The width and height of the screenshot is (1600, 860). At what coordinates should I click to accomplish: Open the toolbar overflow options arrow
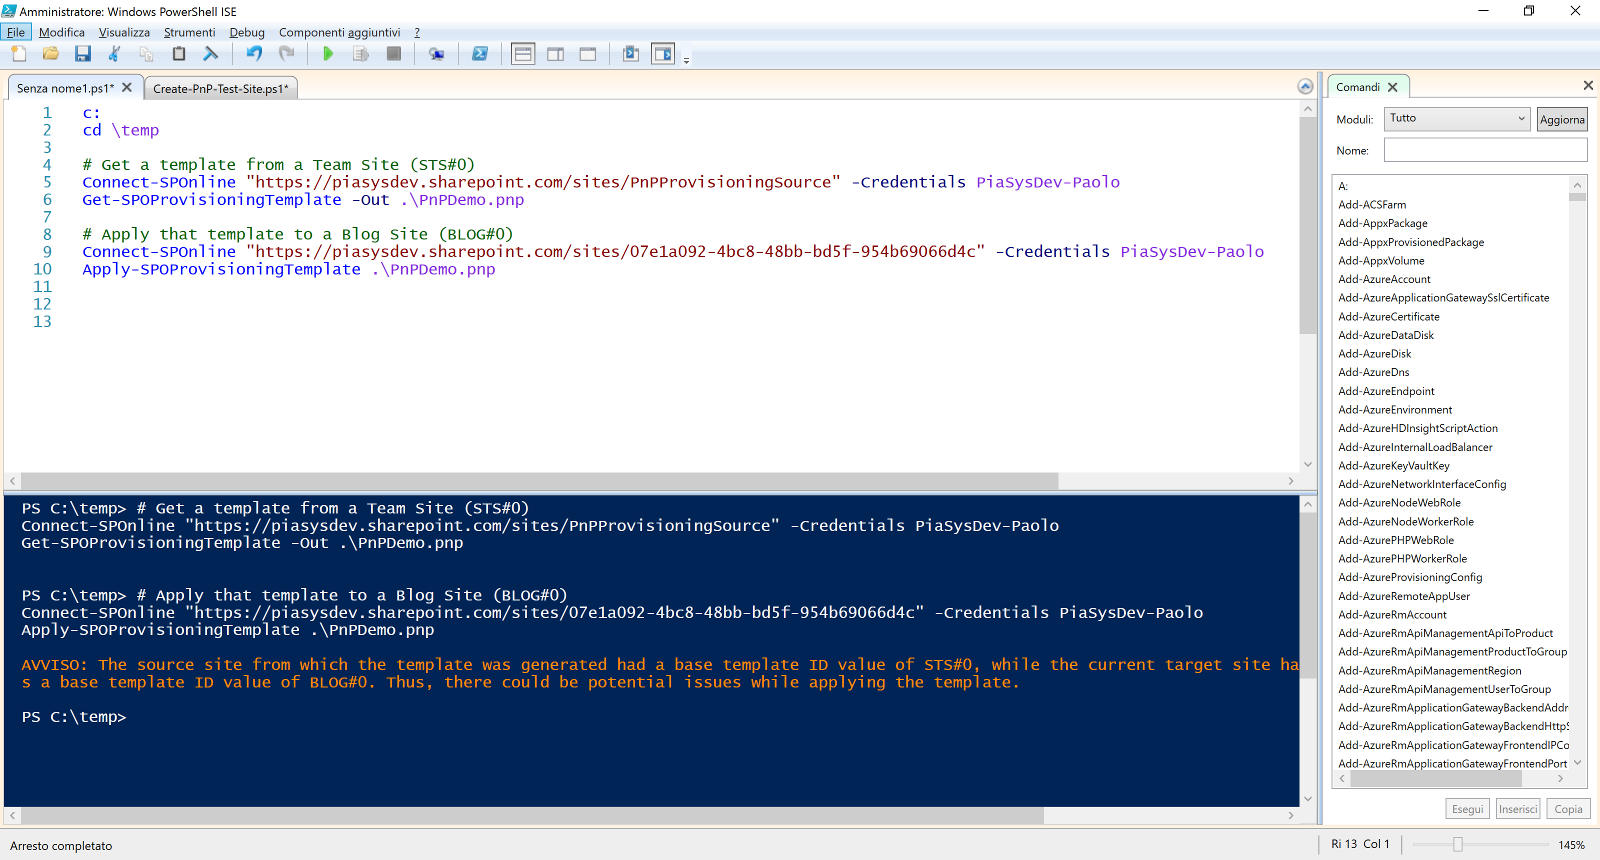pyautogui.click(x=686, y=60)
